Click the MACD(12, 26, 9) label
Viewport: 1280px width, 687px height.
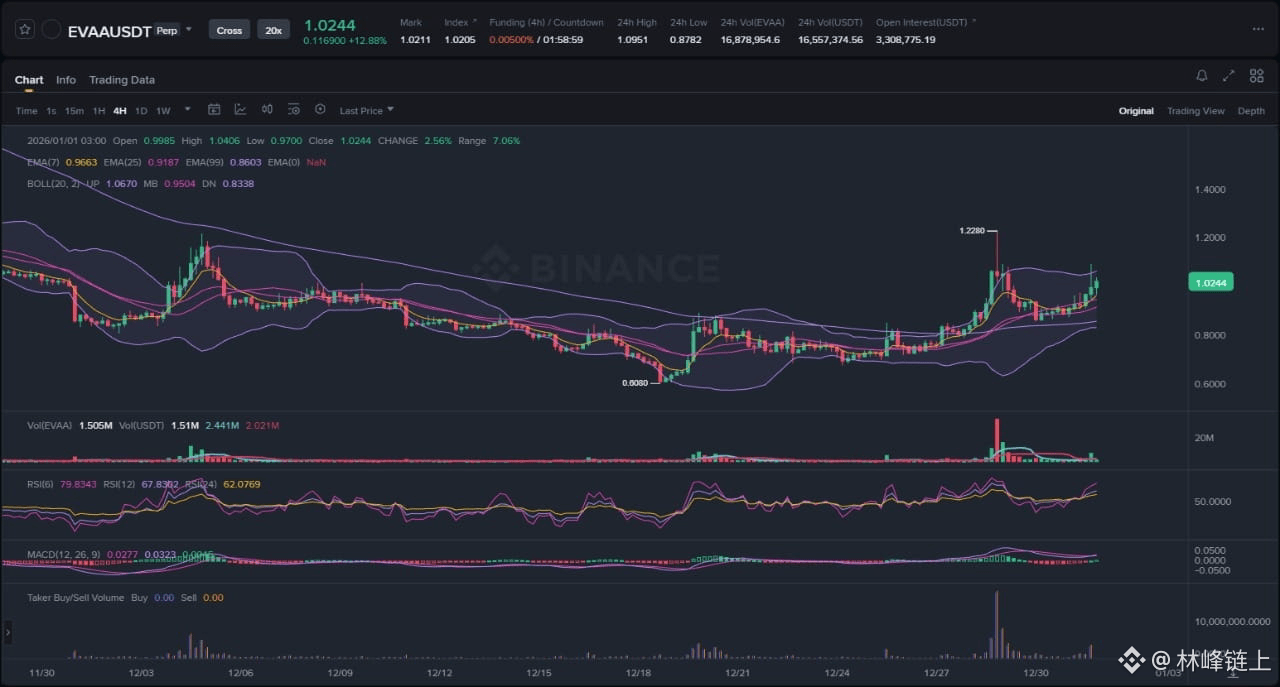click(x=63, y=554)
